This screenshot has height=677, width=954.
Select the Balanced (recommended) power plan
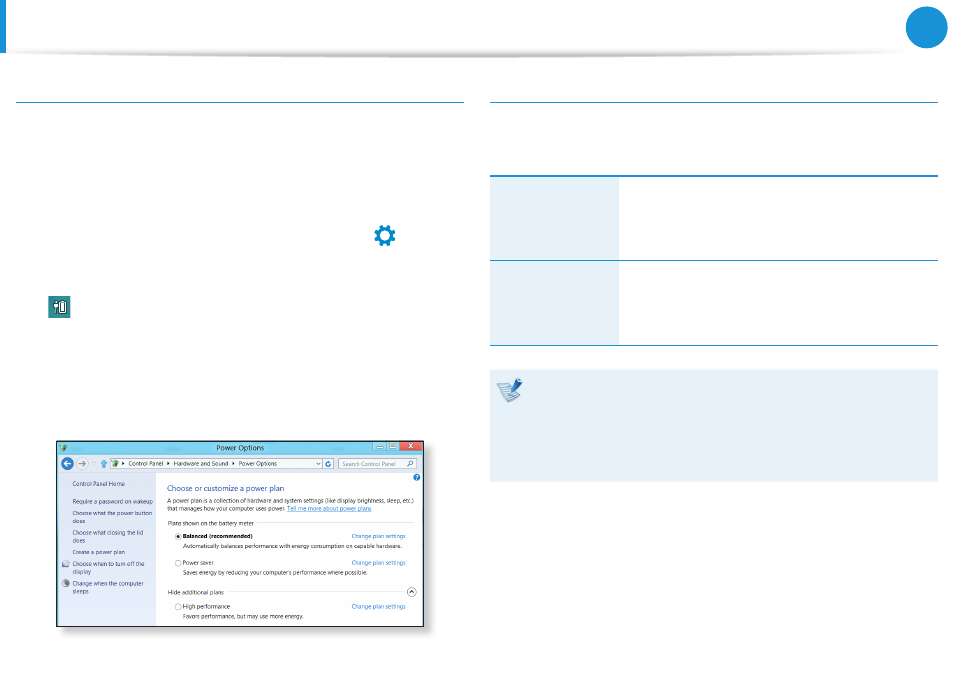pyautogui.click(x=178, y=536)
